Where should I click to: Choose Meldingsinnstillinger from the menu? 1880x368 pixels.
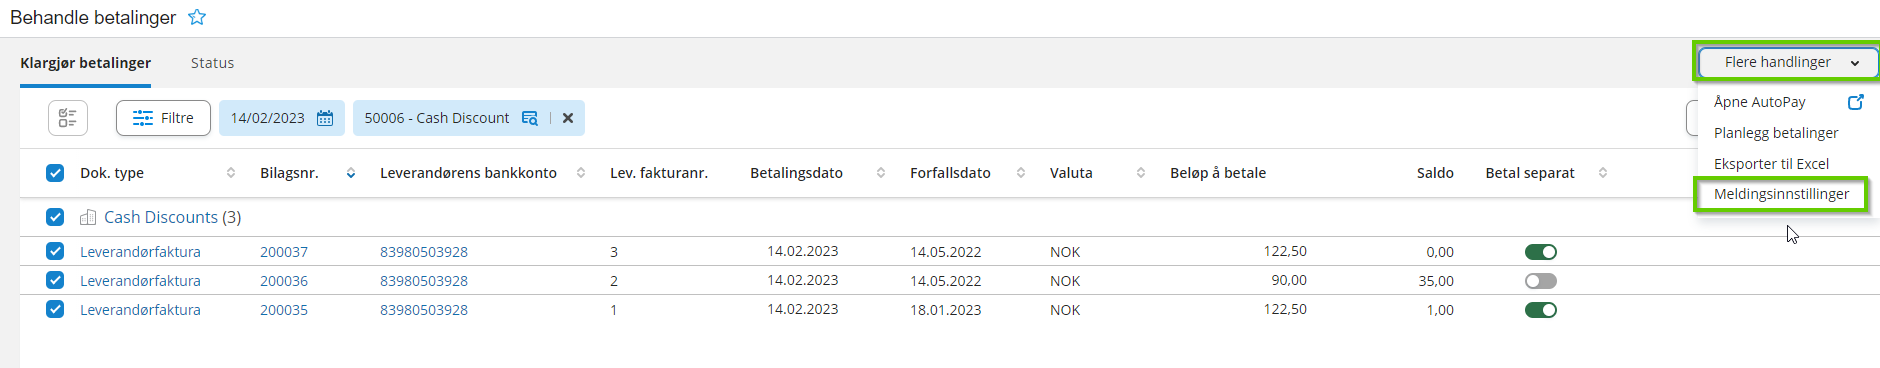tap(1781, 194)
